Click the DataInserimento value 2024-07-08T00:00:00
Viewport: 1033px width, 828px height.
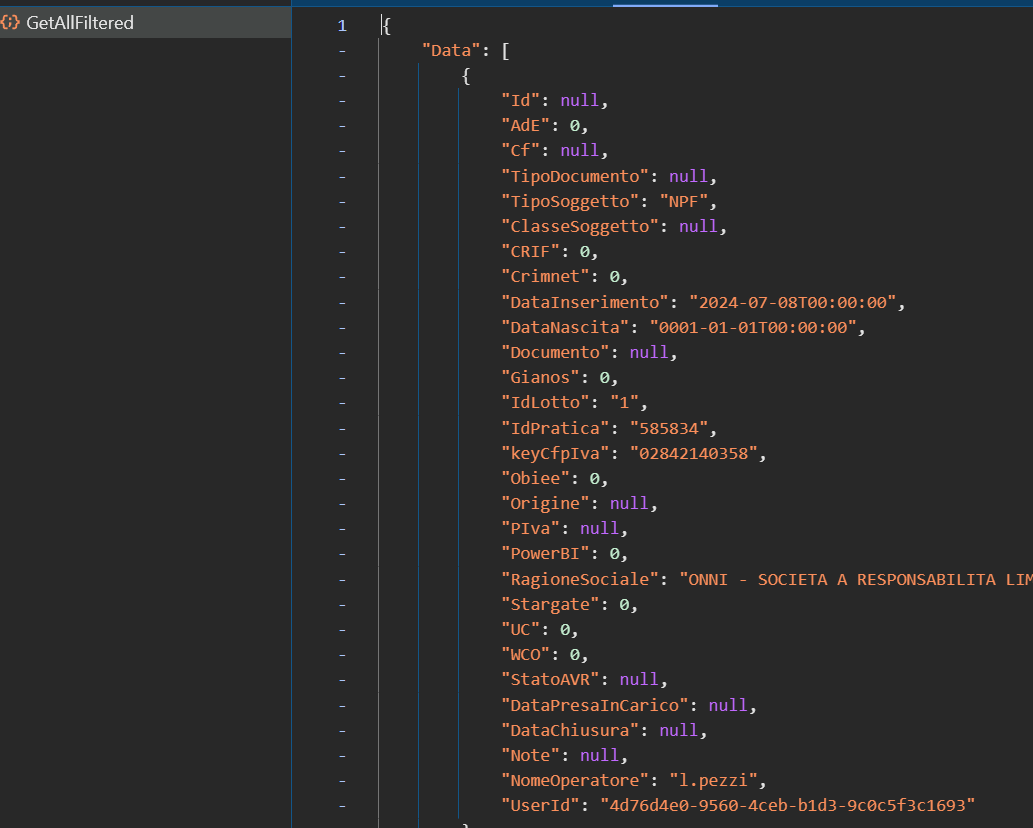pyautogui.click(x=792, y=302)
